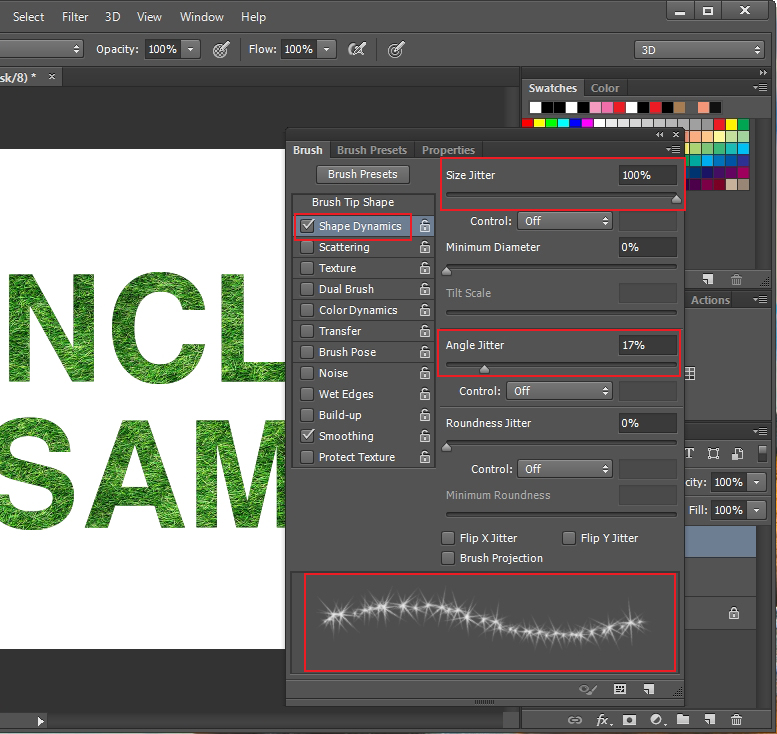Select Brush Tip Shape section
Image resolution: width=777 pixels, height=734 pixels.
(x=353, y=202)
